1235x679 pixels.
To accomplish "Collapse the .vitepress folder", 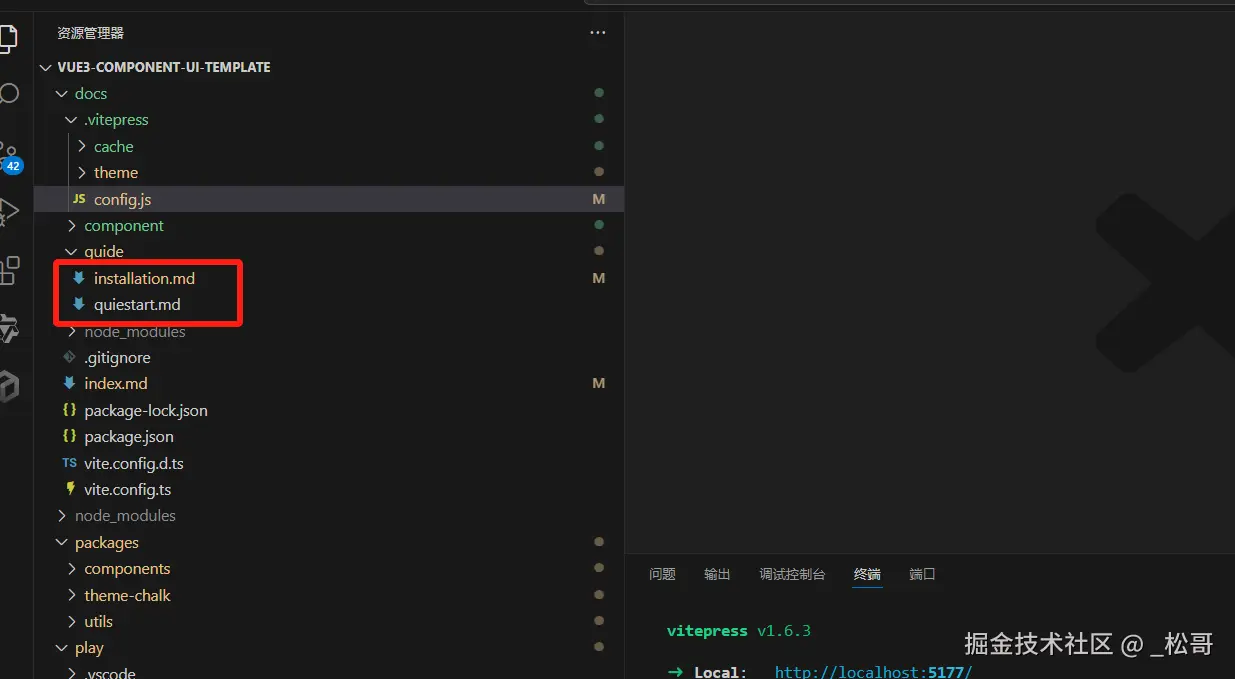I will [72, 120].
